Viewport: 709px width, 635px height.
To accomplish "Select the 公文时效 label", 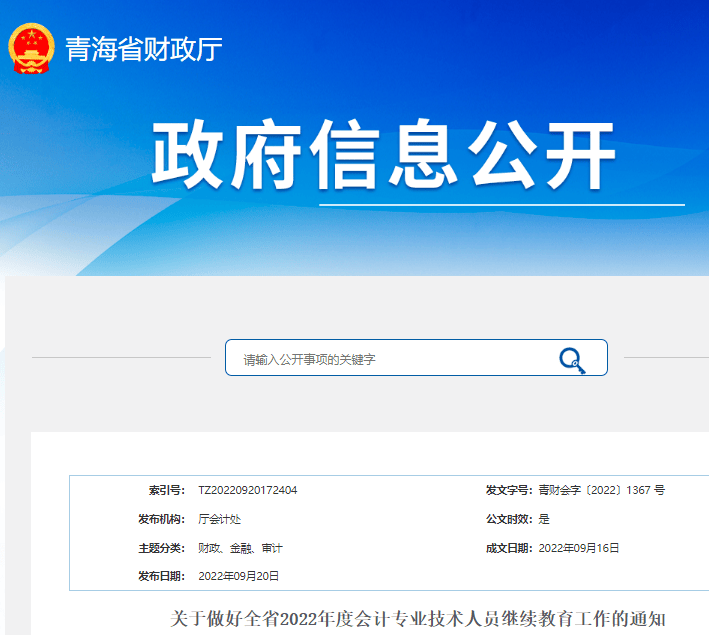I will tap(509, 519).
